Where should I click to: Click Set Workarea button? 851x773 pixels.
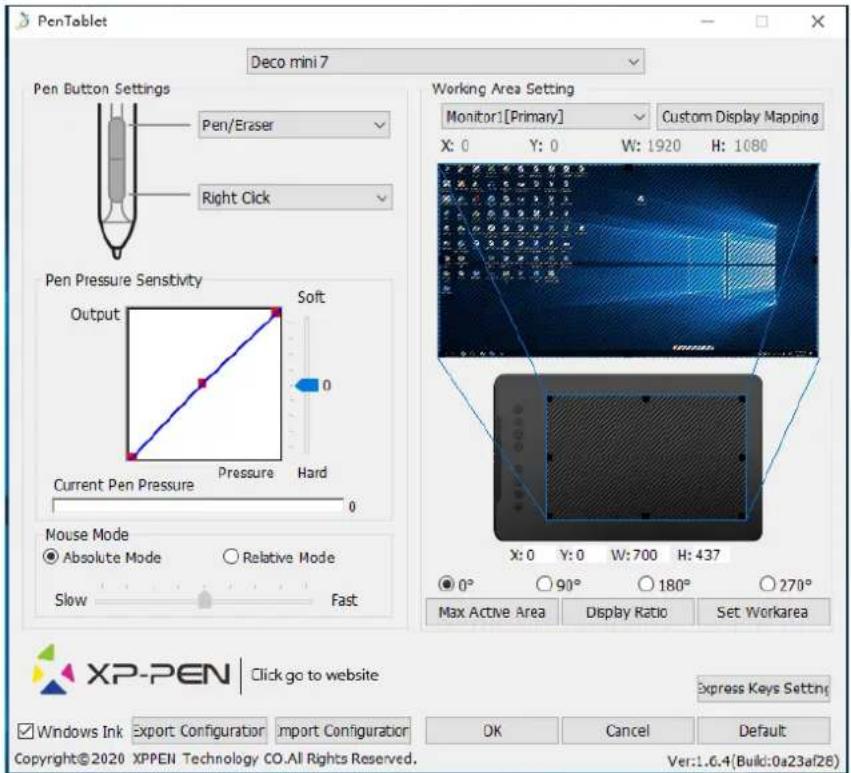763,612
